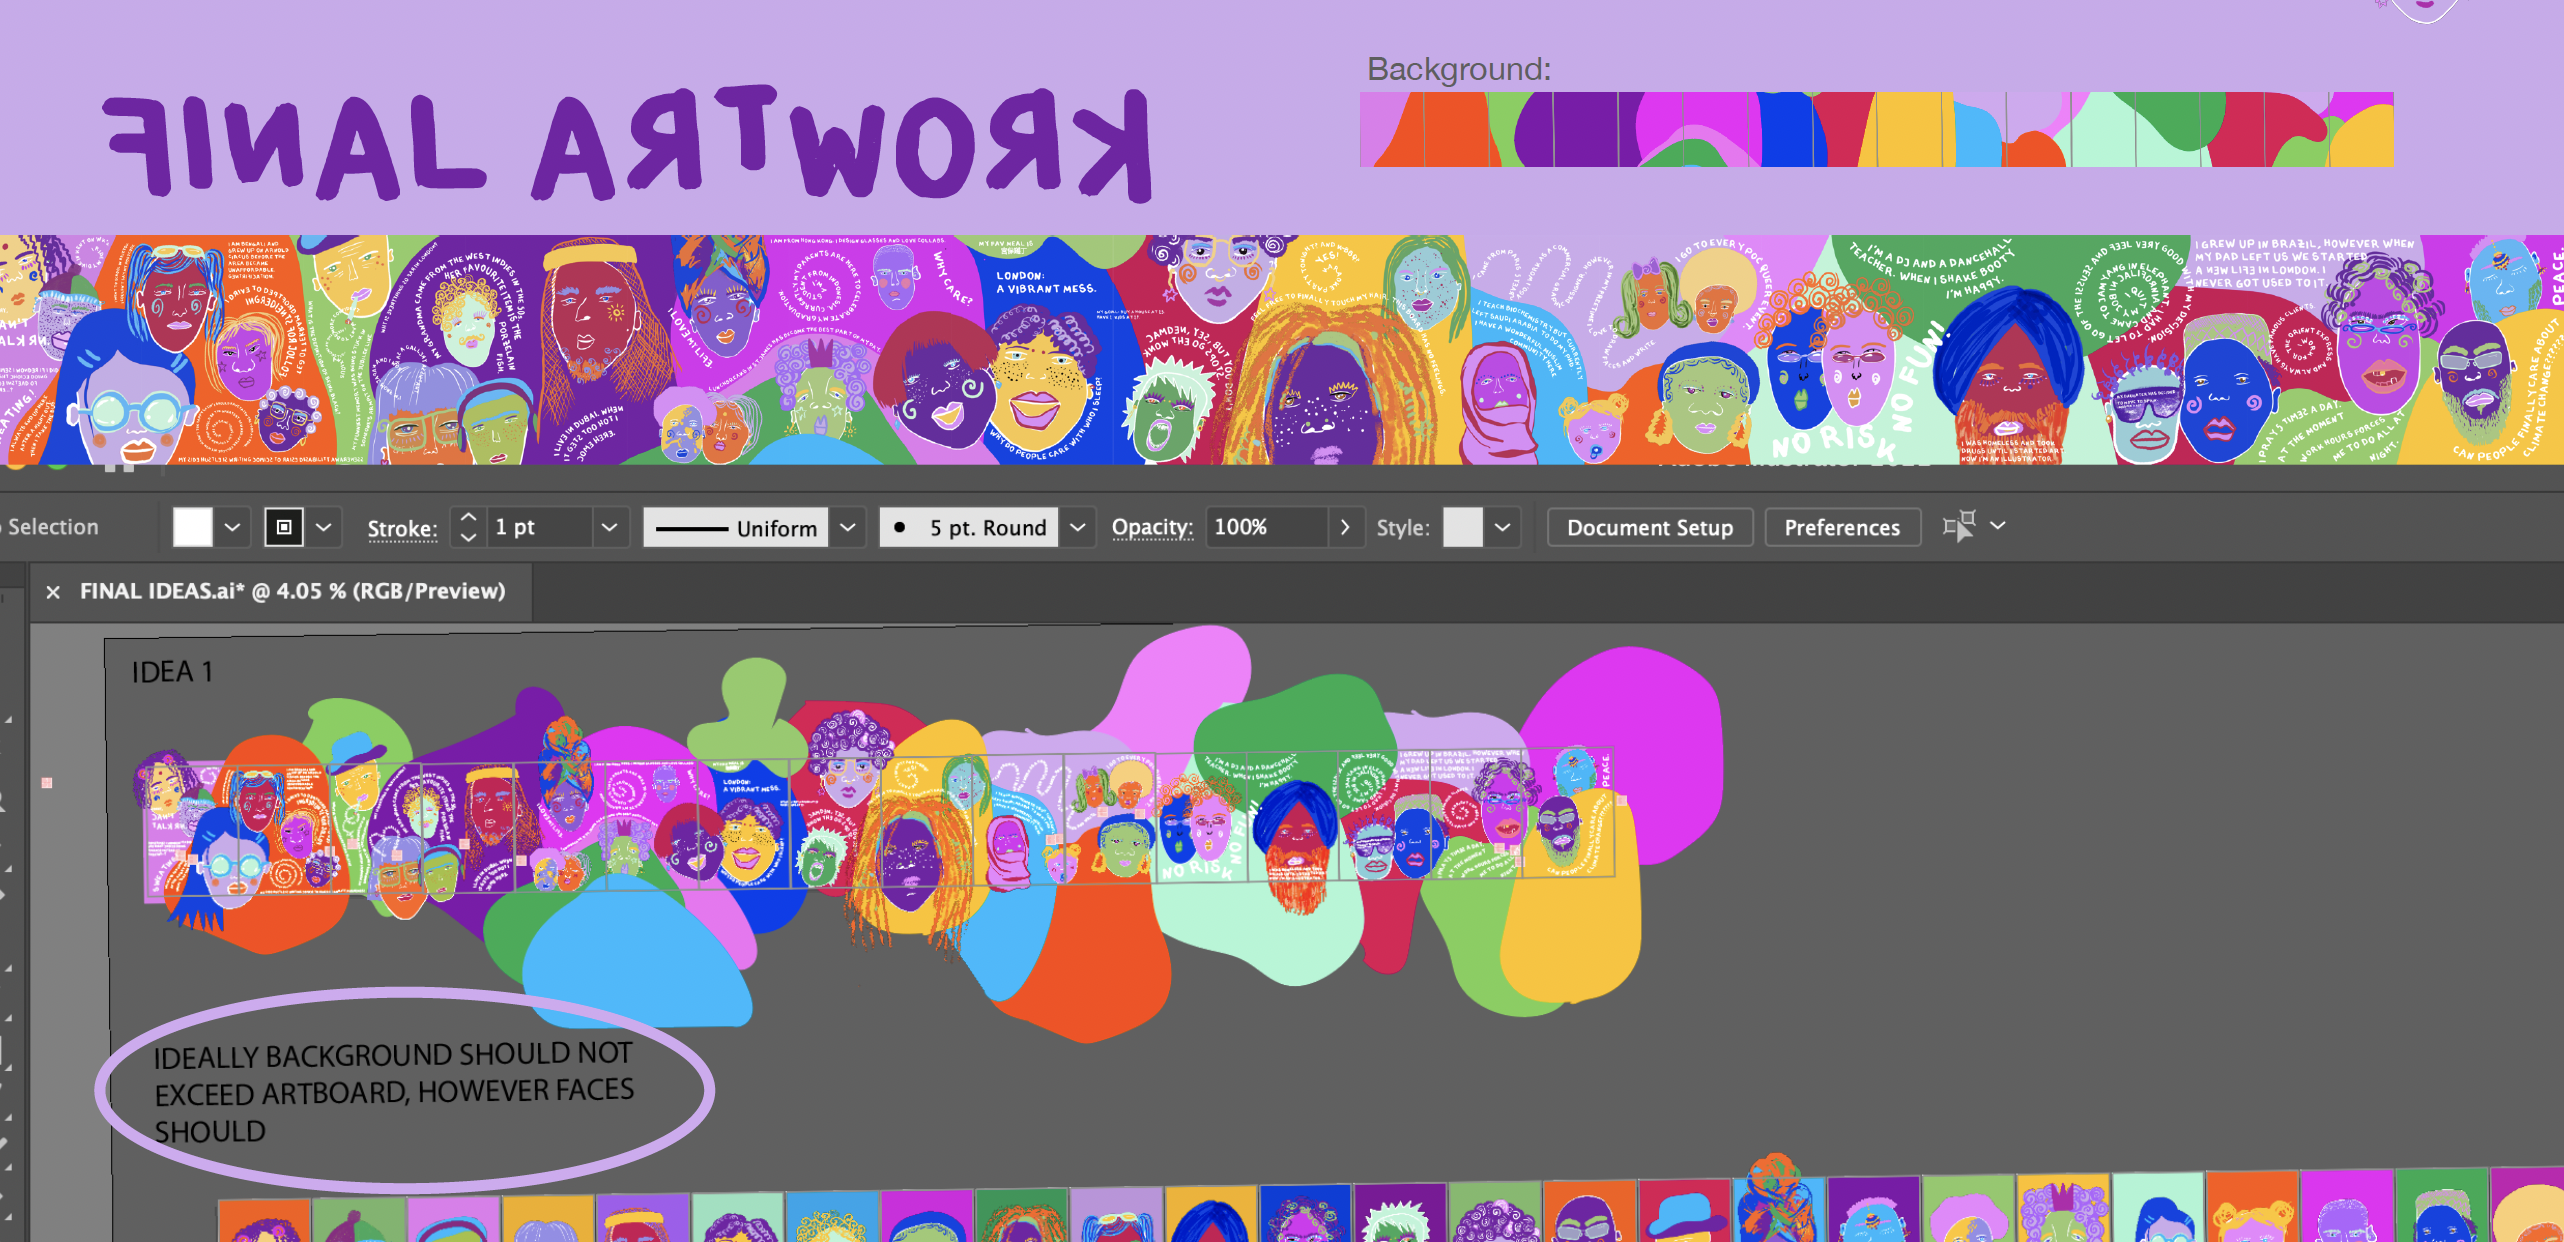Screen dimensions: 2564x1242
Task: Open the Stroke panel link
Action: (402, 528)
